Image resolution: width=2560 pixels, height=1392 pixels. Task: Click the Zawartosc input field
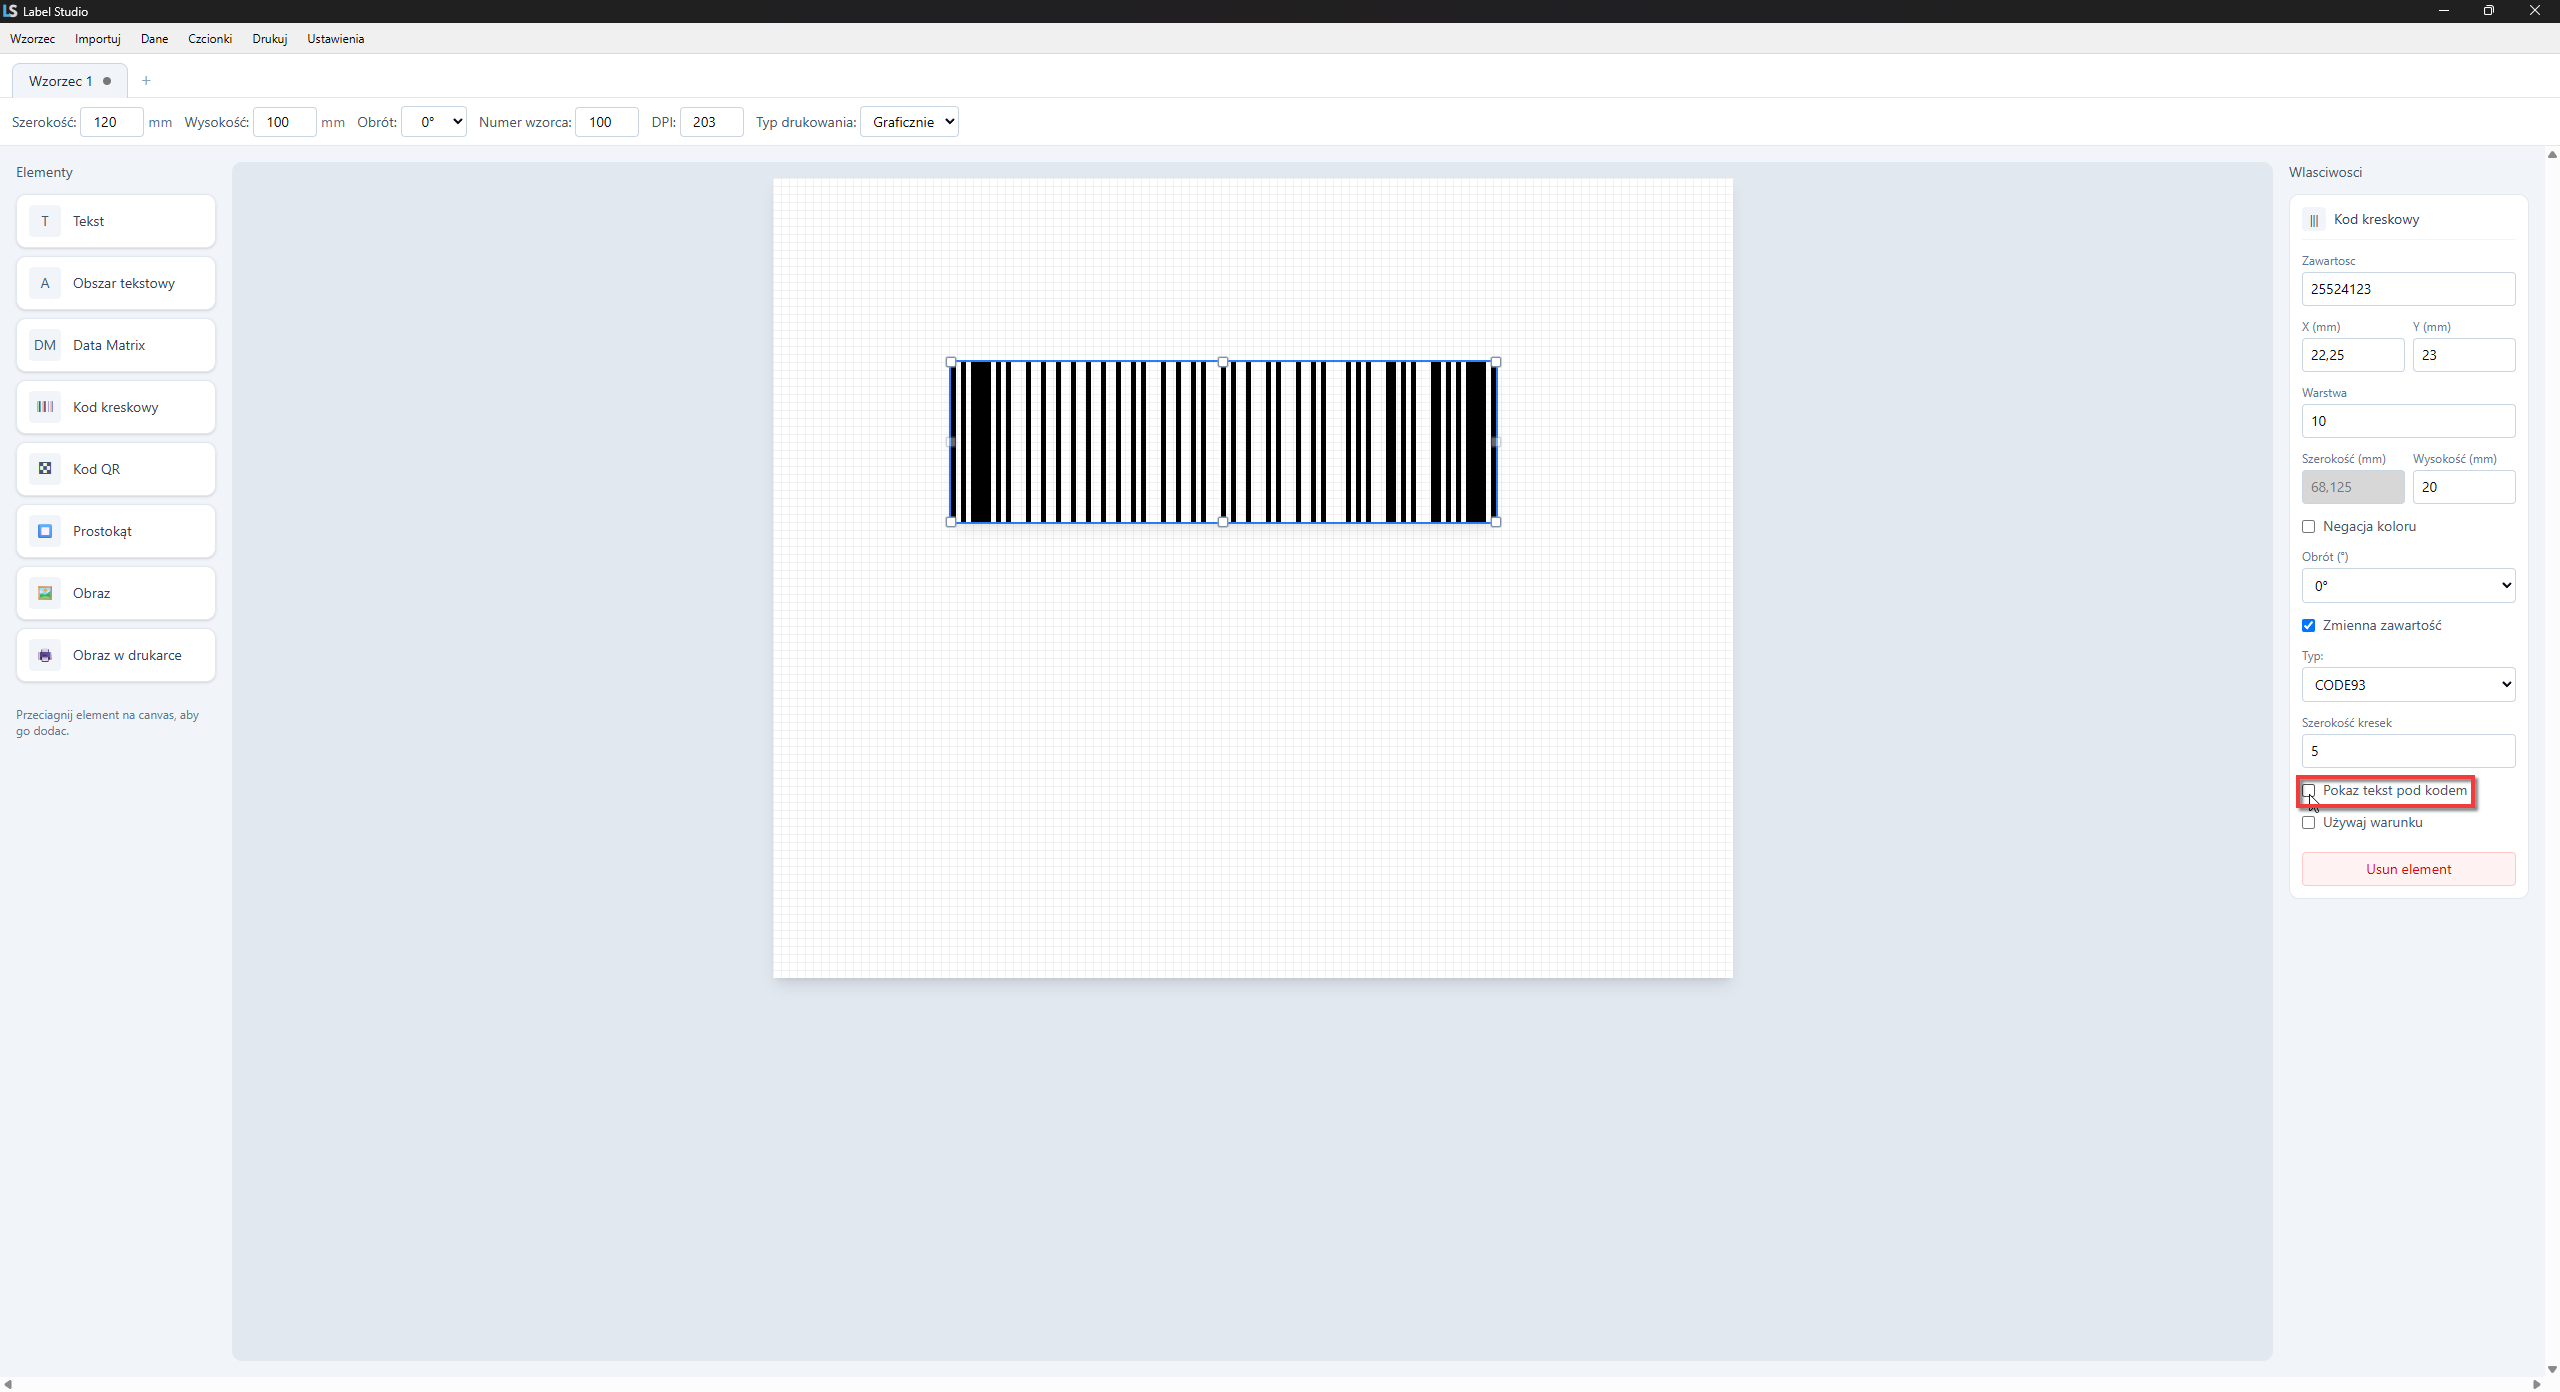click(2408, 289)
